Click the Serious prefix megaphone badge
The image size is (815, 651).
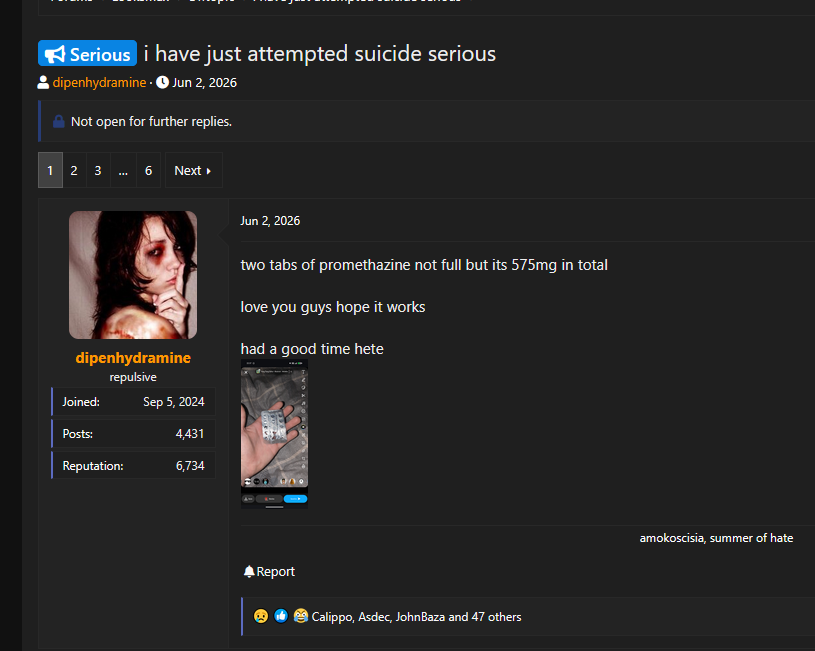87,54
